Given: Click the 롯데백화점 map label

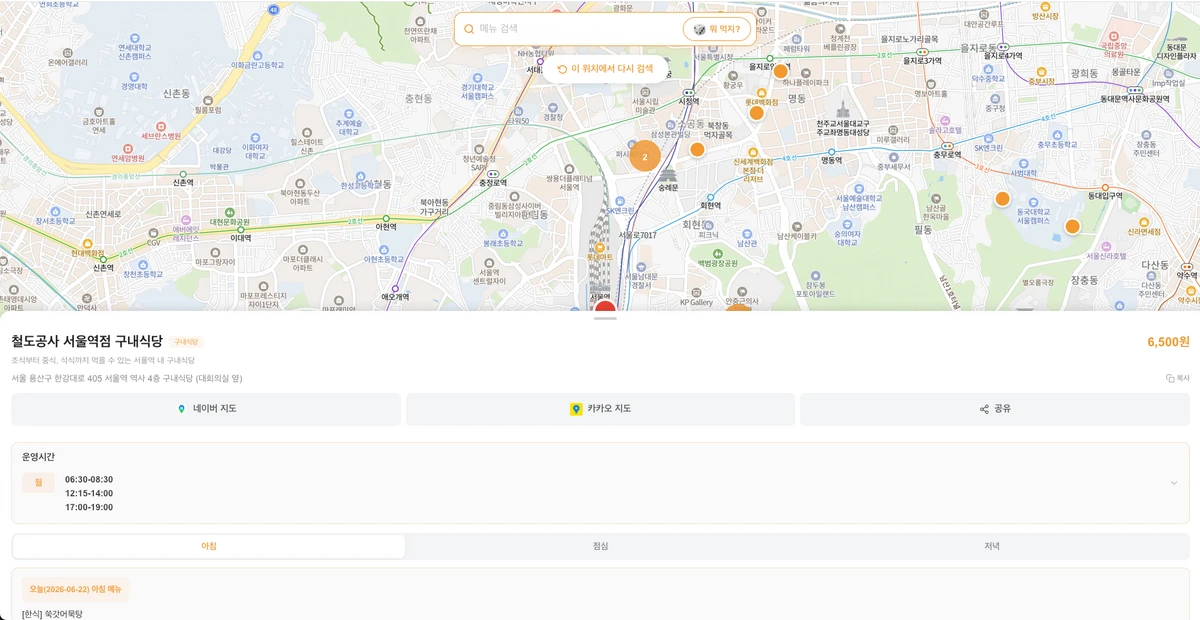Looking at the screenshot, I should pos(763,101).
